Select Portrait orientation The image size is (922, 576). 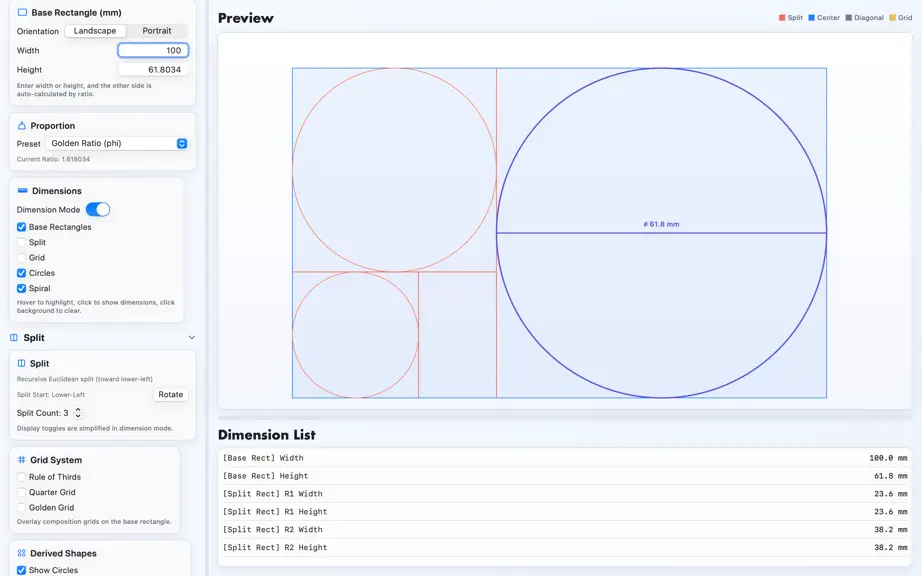click(x=156, y=31)
